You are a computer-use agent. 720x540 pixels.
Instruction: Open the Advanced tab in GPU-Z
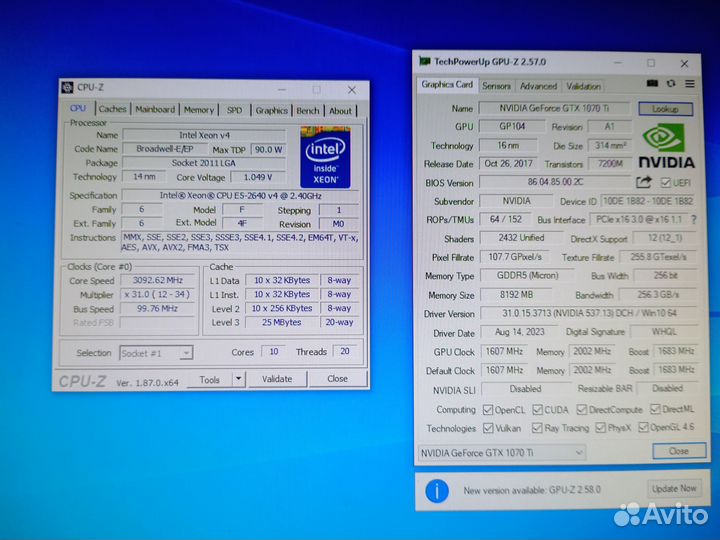[538, 86]
